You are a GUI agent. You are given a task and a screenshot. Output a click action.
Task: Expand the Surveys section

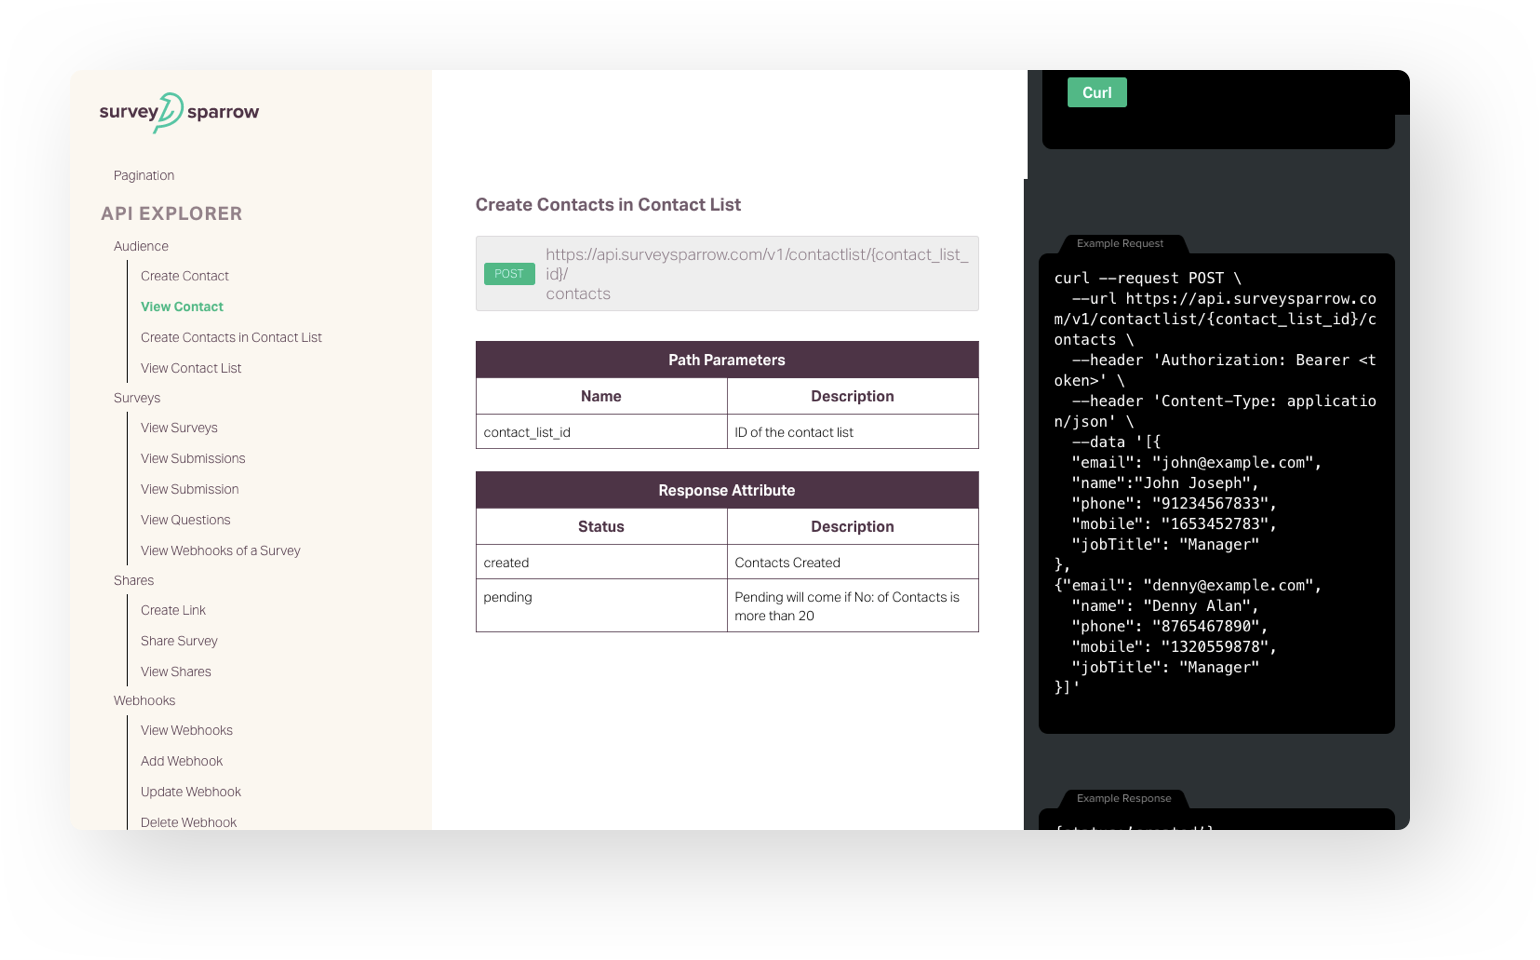pyautogui.click(x=136, y=397)
